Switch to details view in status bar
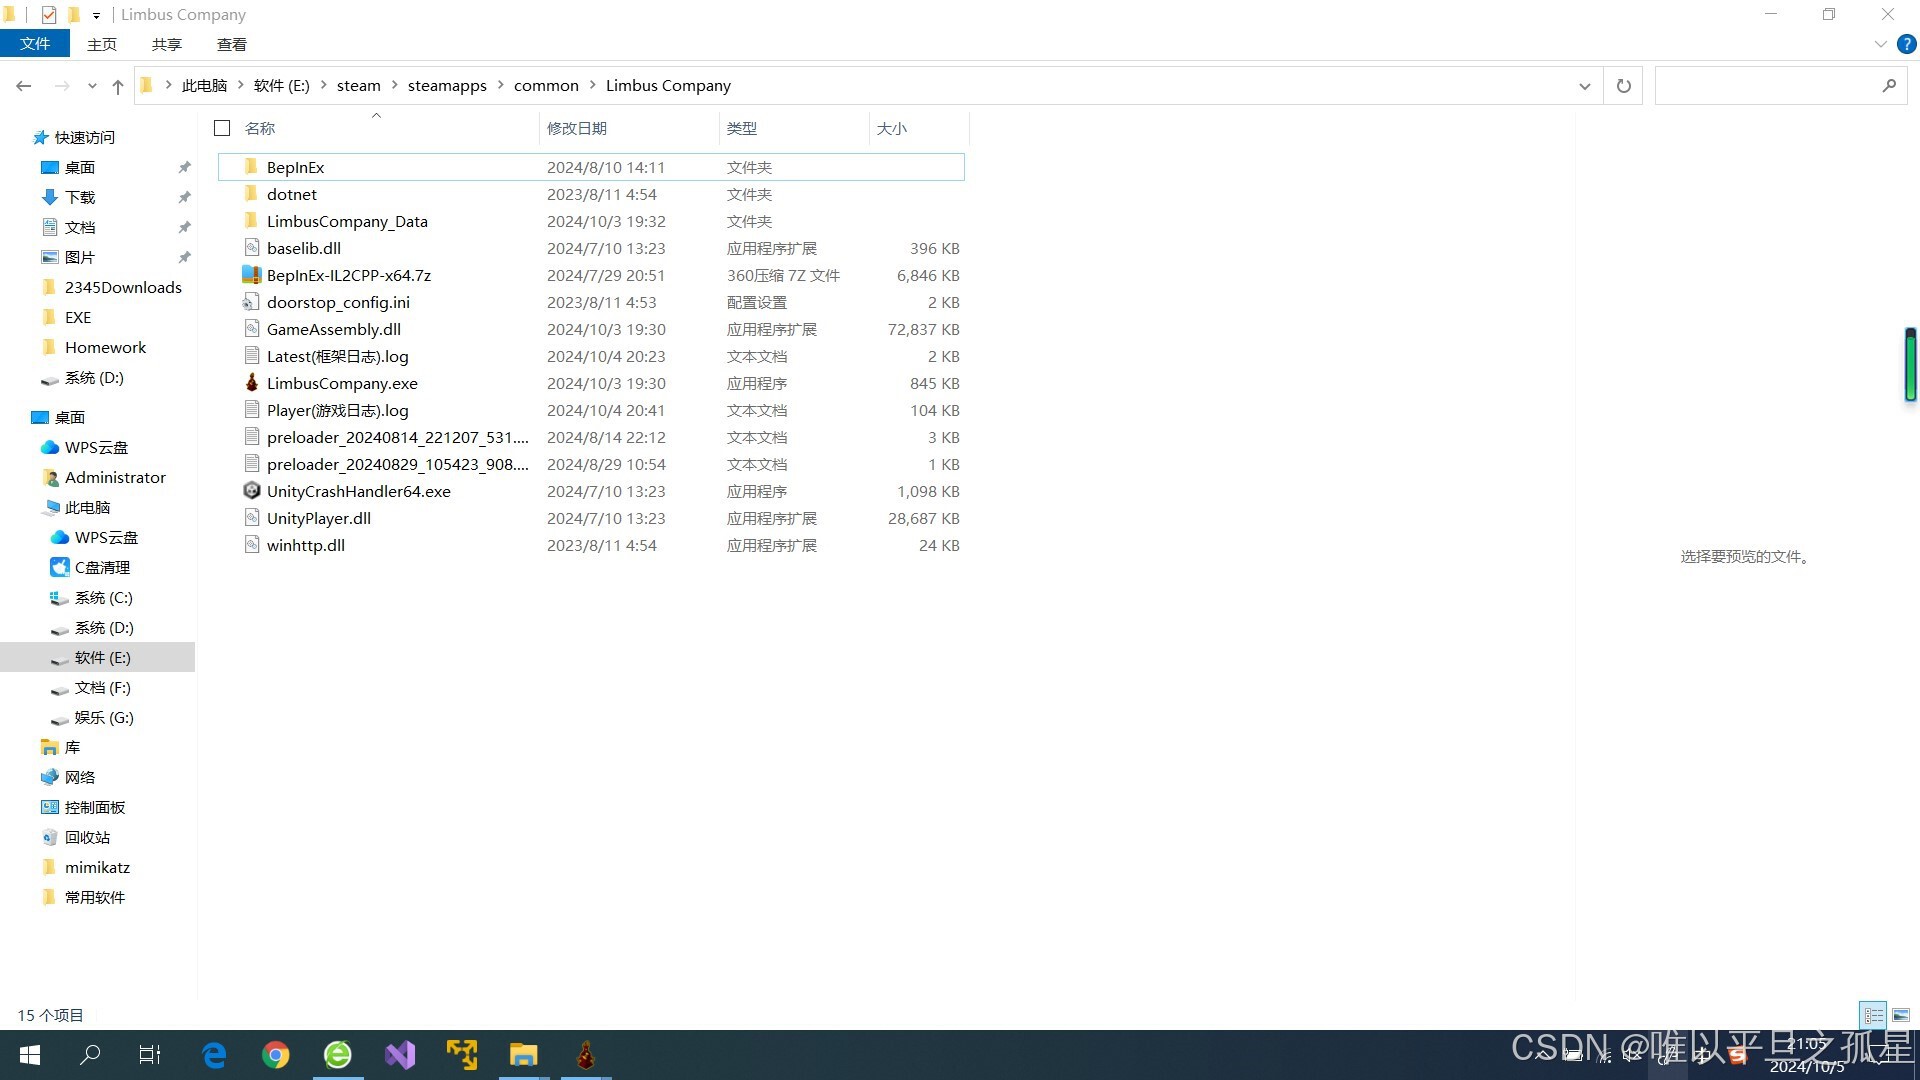This screenshot has height=1080, width=1920. pyautogui.click(x=1873, y=1015)
